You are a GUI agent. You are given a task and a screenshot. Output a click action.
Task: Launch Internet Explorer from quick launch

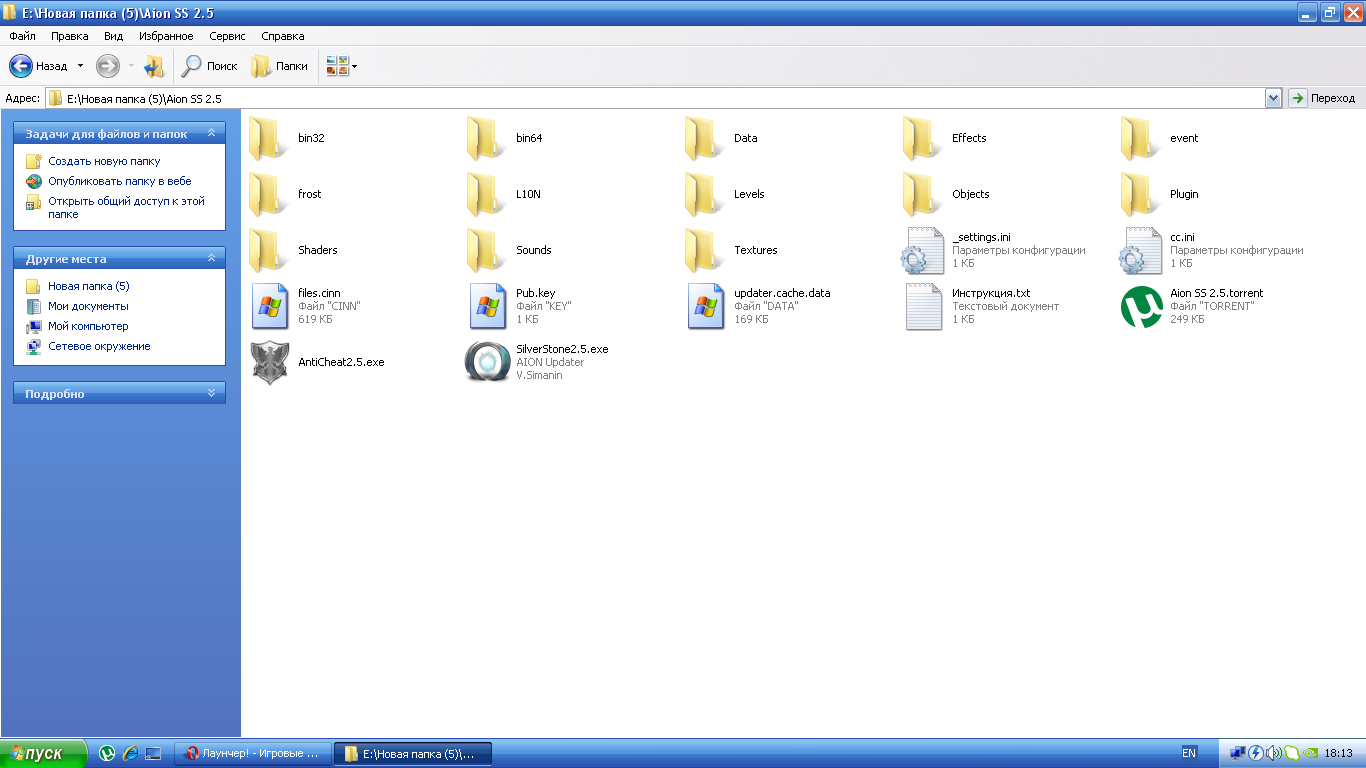click(130, 754)
